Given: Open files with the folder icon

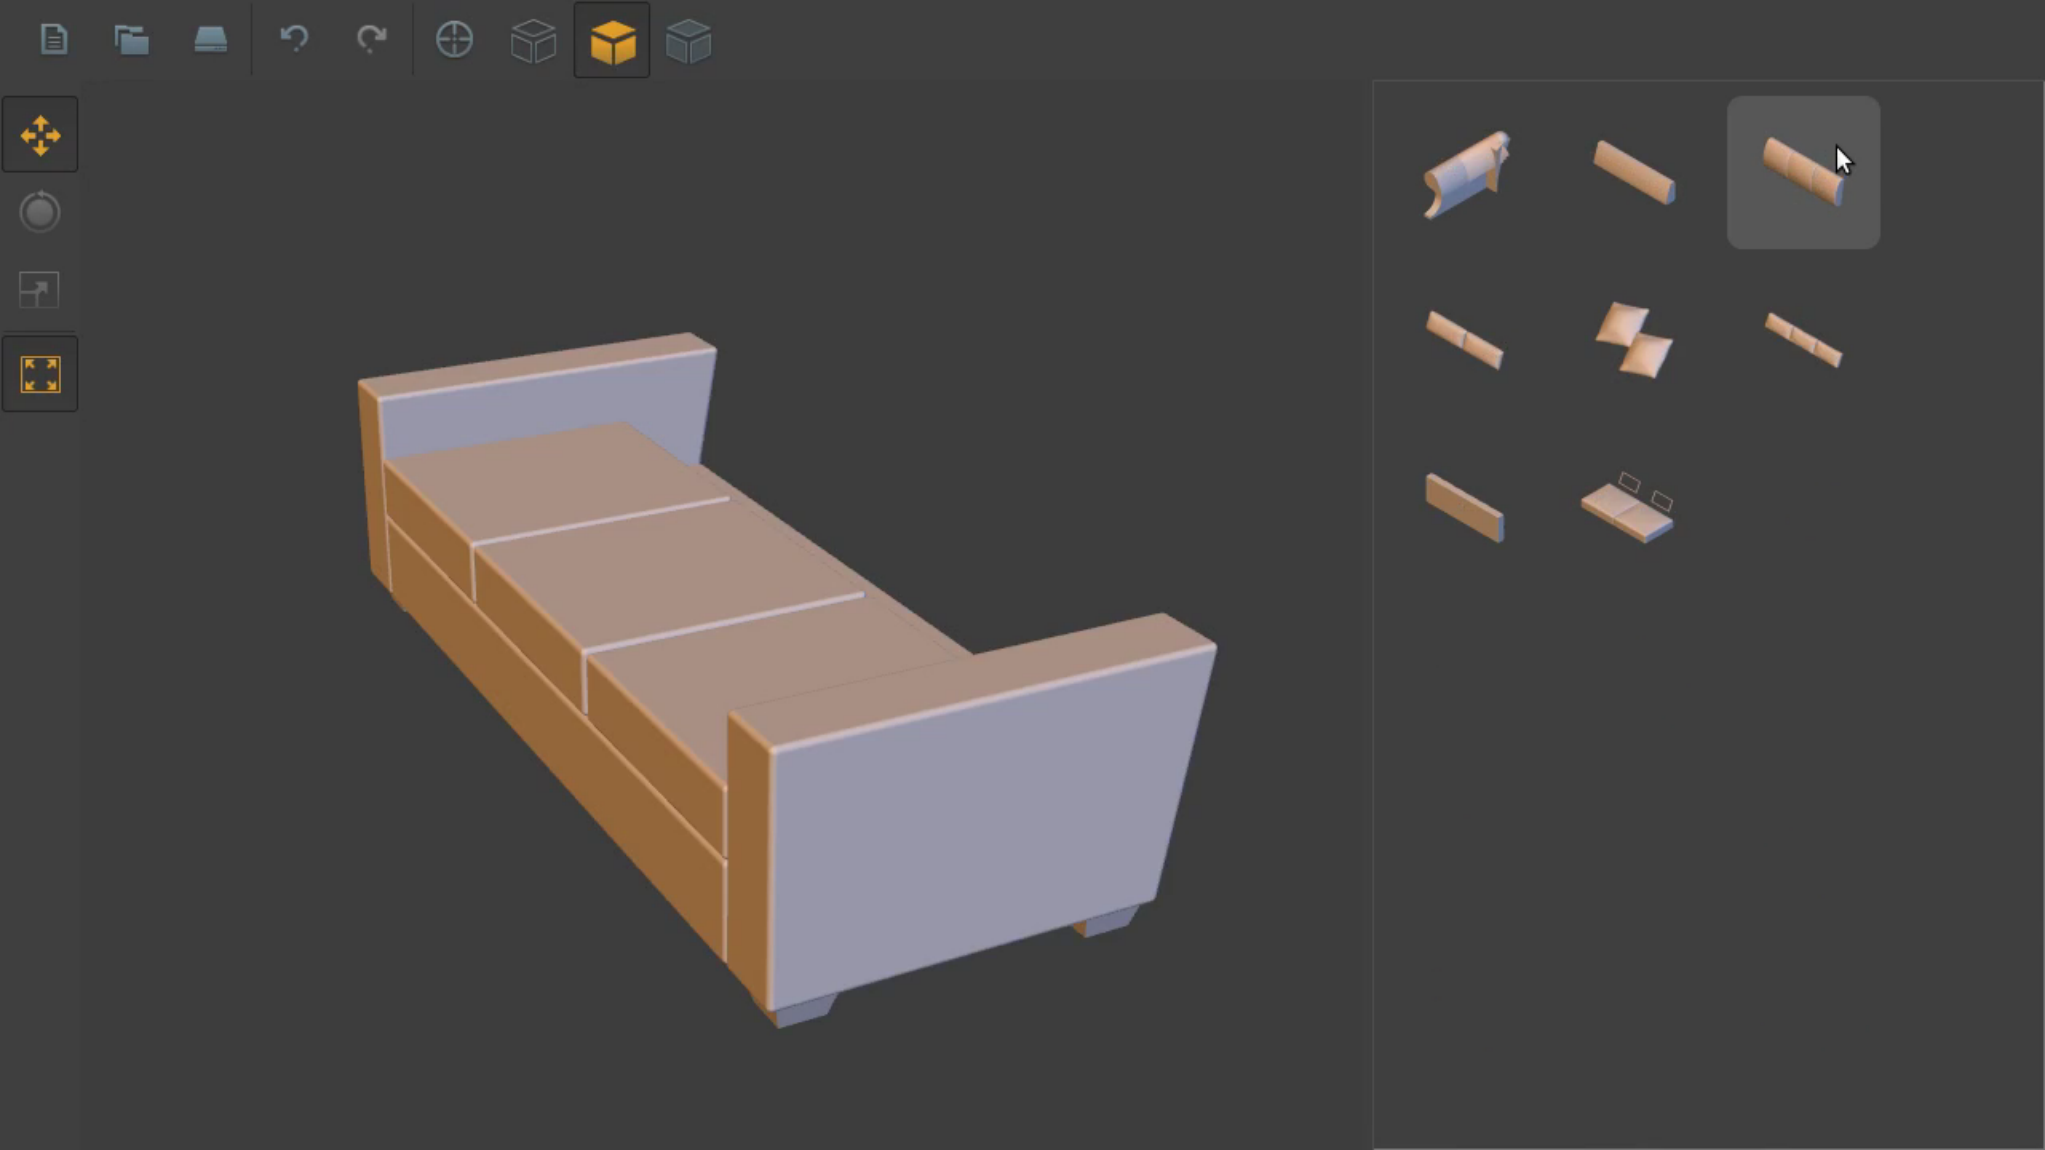Looking at the screenshot, I should [x=131, y=39].
